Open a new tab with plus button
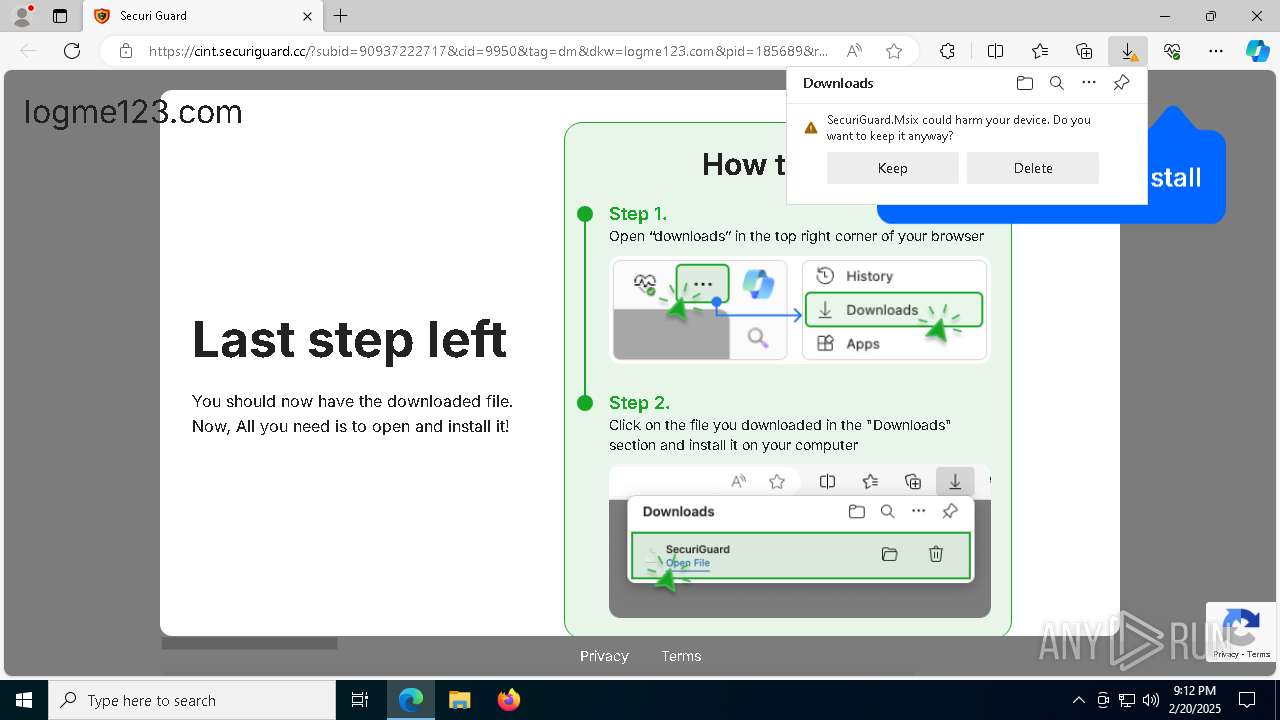The height and width of the screenshot is (720, 1280). pos(341,16)
